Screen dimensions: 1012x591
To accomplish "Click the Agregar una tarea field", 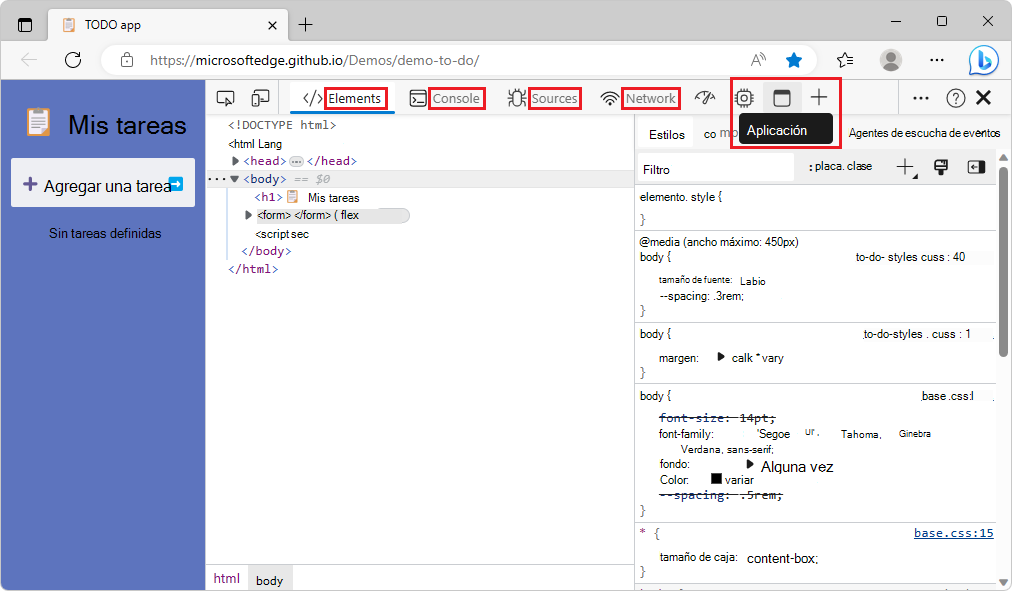I will point(103,183).
